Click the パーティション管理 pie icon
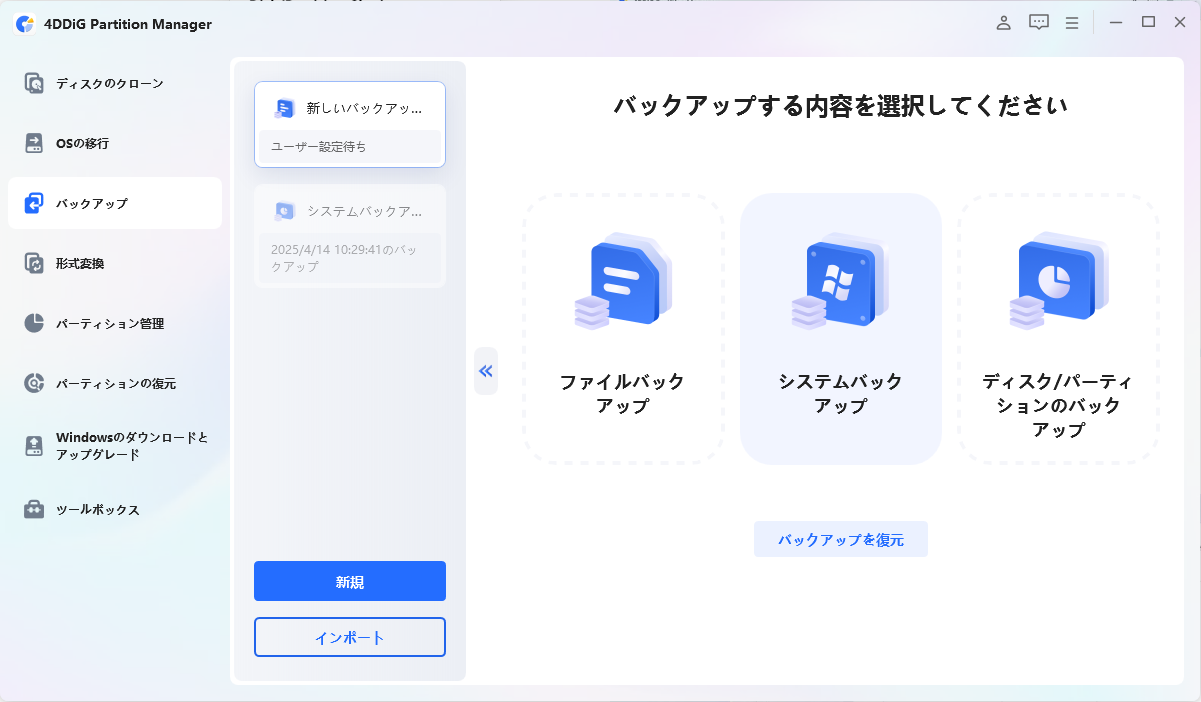 [34, 323]
